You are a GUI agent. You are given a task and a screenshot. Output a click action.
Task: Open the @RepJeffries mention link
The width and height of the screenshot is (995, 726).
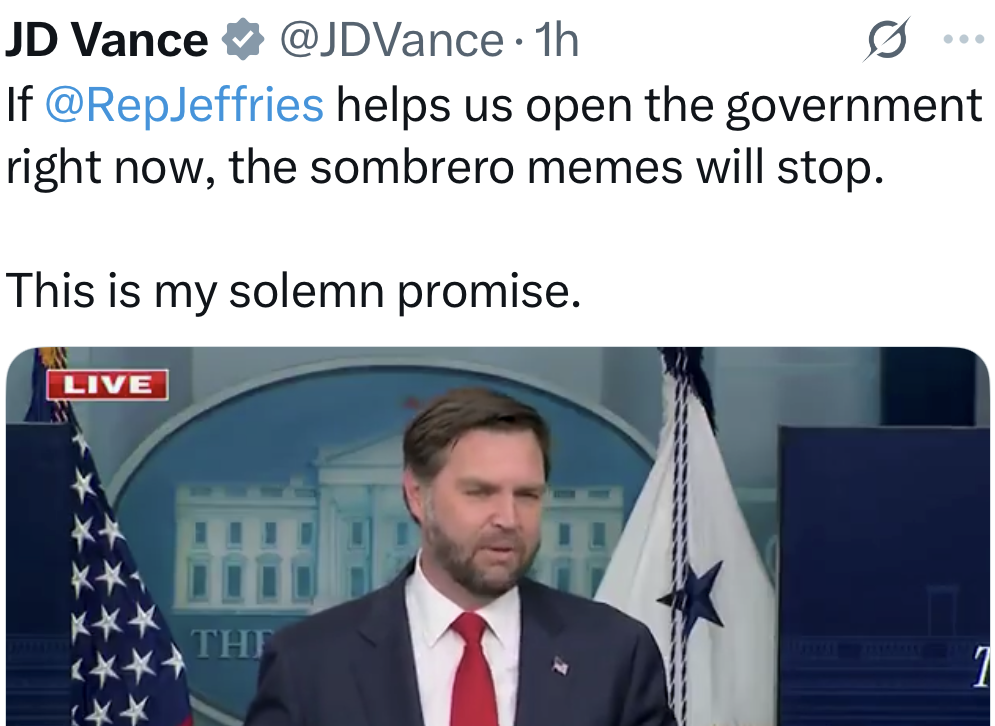tap(184, 106)
